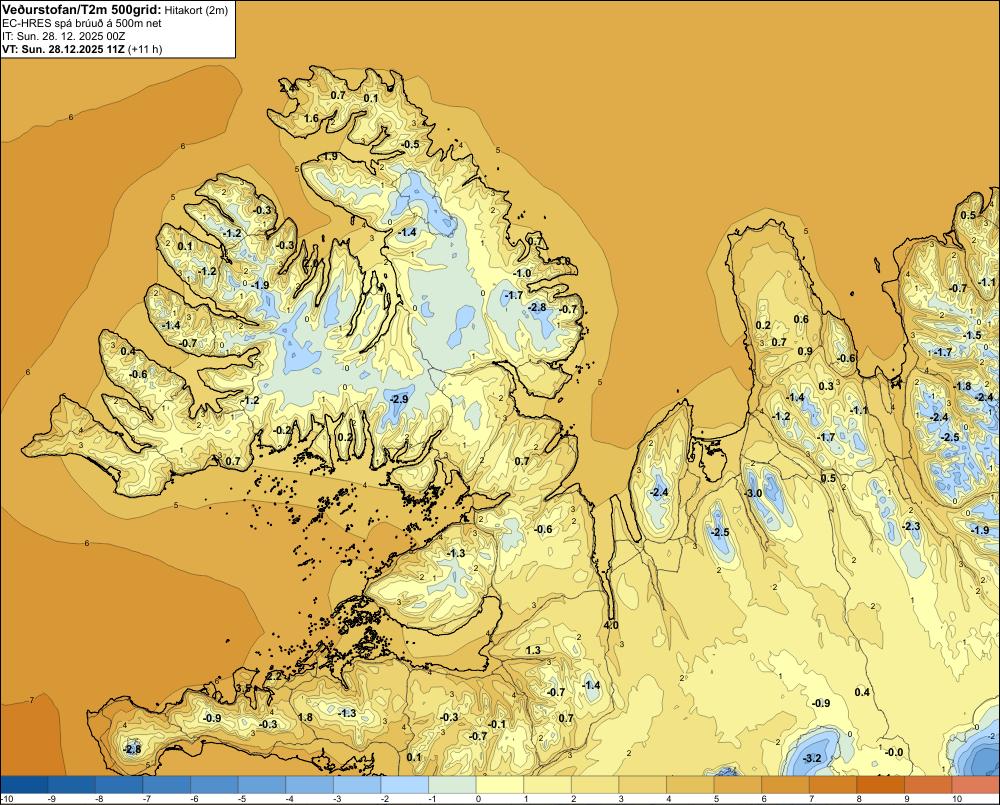Image resolution: width=1000 pixels, height=805 pixels.
Task: Click the '1.6' temperature value on the map
Action: point(311,119)
